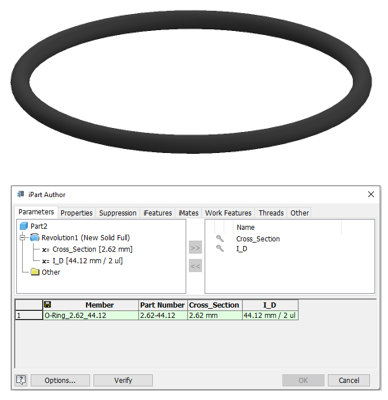
Task: Edit the O-Ring_2.62_44.12 member cell
Action: (91, 315)
